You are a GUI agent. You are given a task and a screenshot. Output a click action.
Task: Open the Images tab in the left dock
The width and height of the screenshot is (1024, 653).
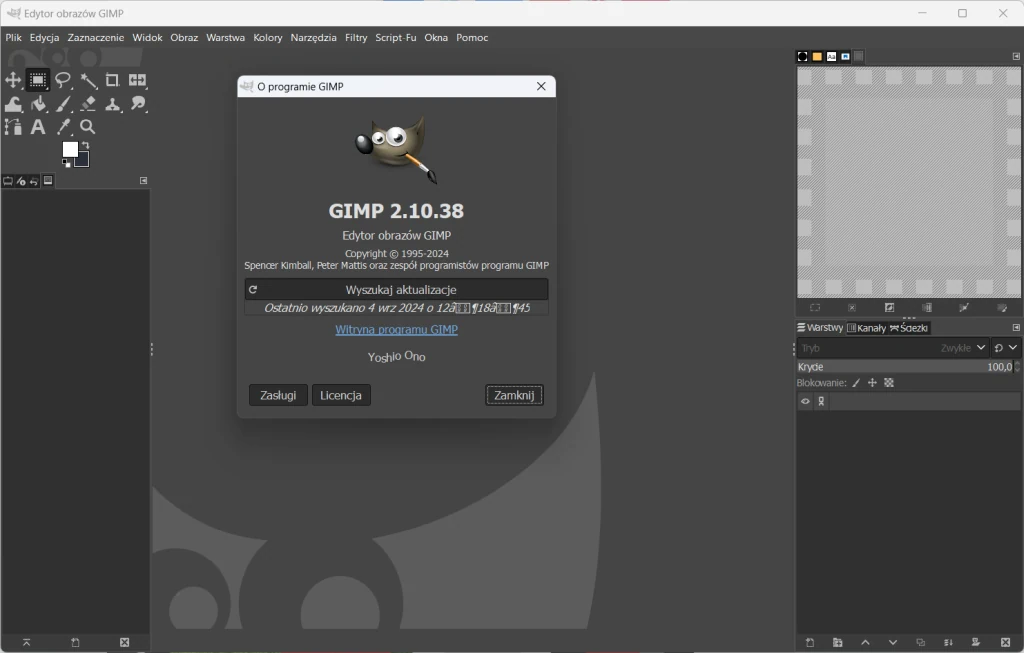coord(48,181)
